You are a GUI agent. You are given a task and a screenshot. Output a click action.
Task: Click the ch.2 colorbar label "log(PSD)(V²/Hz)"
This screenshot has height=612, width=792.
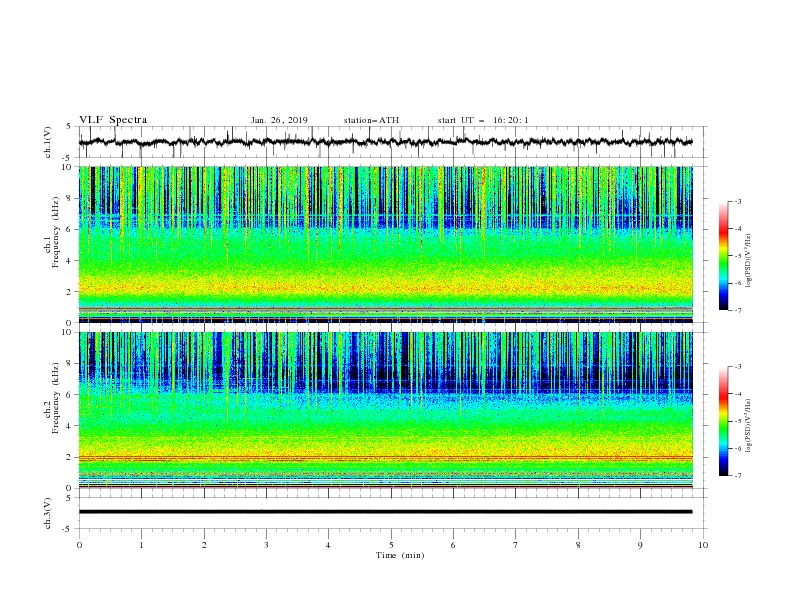(x=749, y=426)
